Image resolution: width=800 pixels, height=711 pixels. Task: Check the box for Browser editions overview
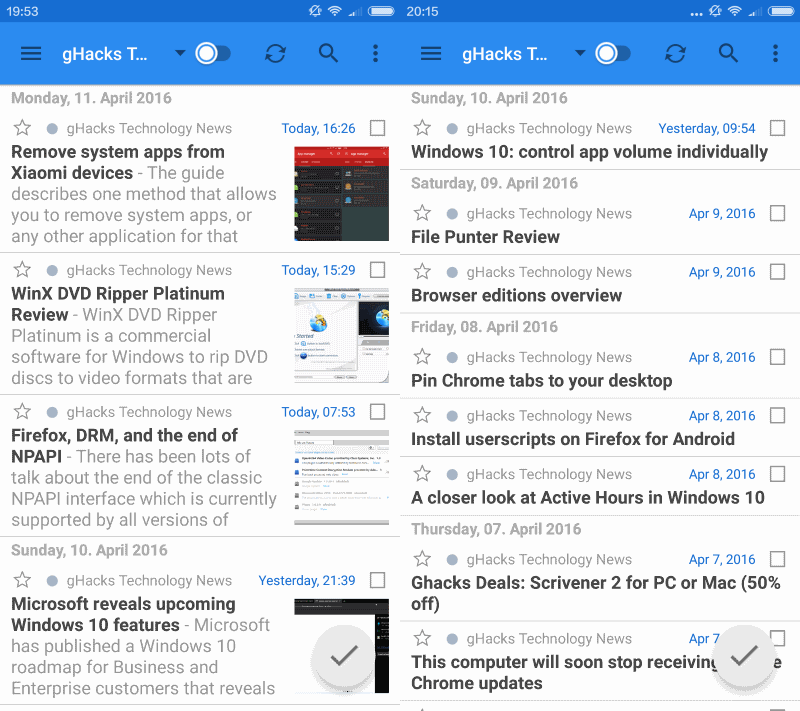pyautogui.click(x=778, y=272)
